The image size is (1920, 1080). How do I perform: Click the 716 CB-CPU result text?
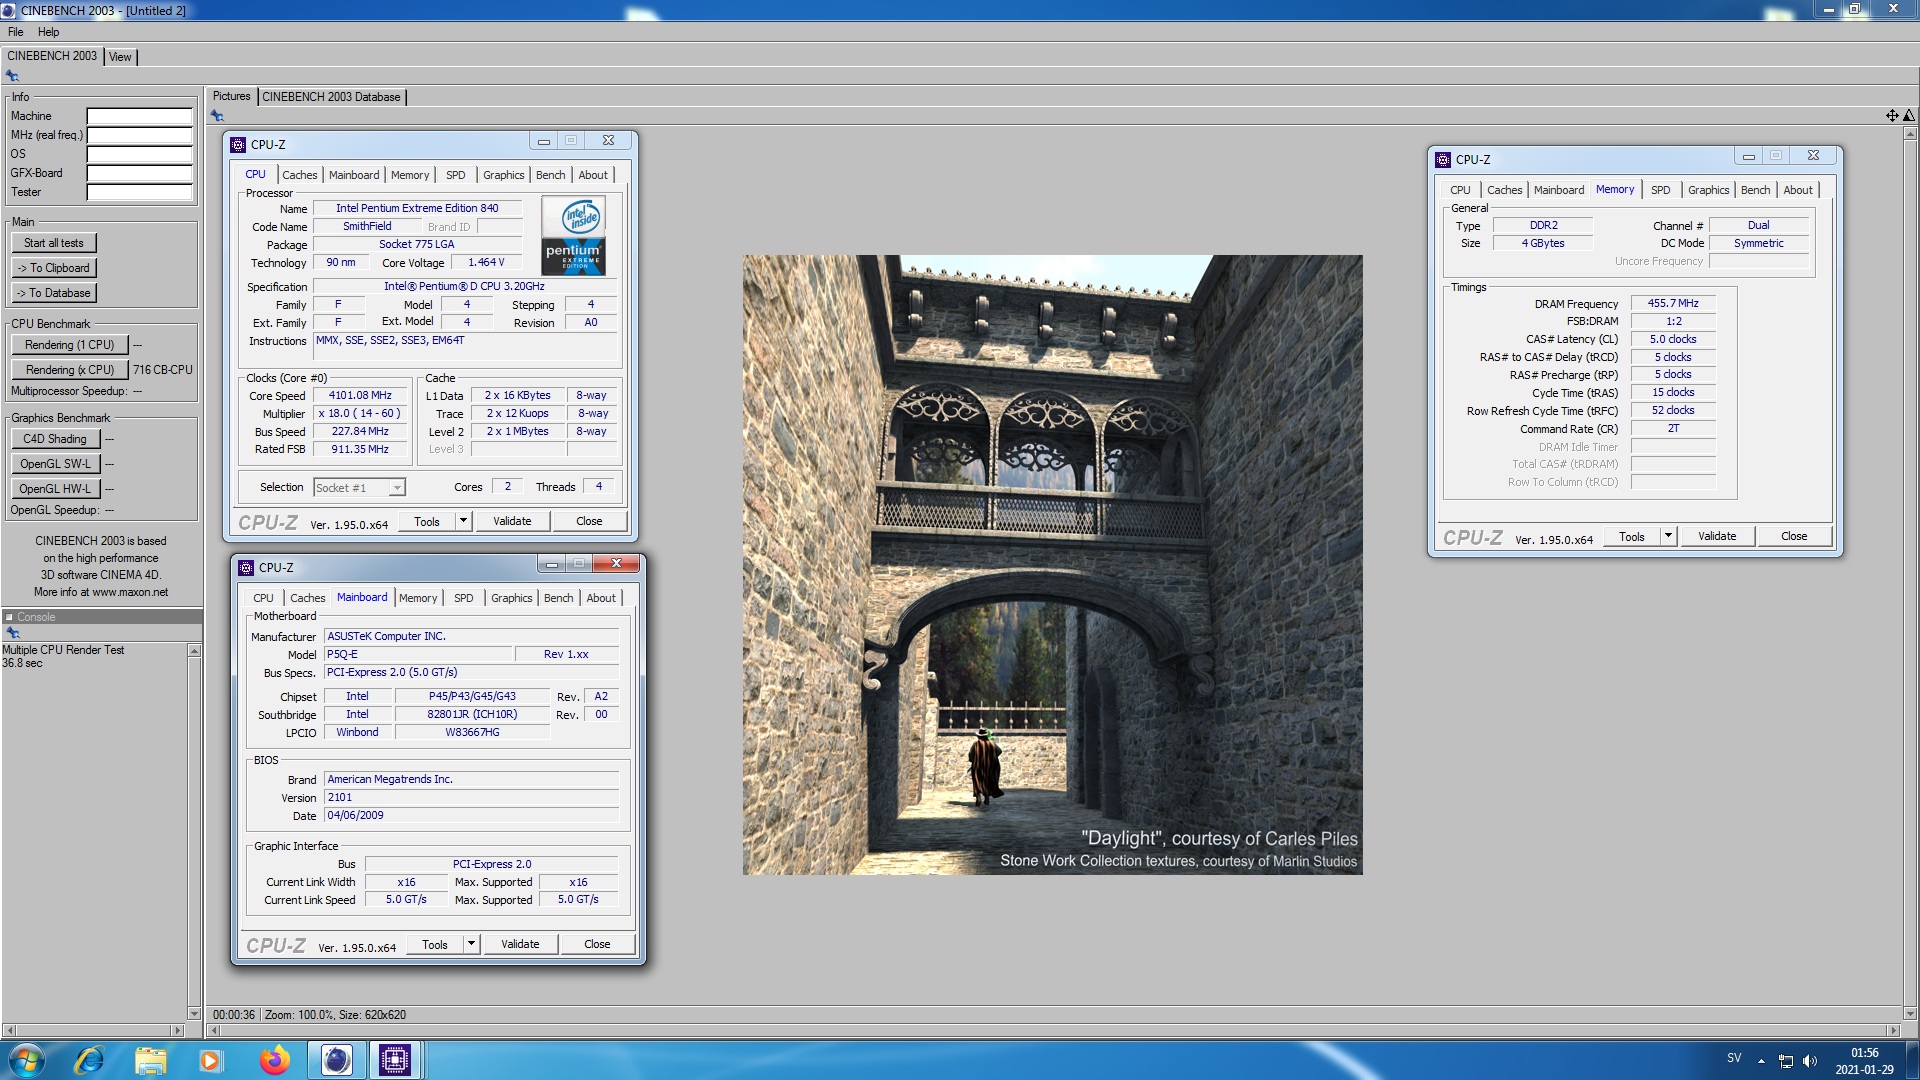pyautogui.click(x=163, y=370)
